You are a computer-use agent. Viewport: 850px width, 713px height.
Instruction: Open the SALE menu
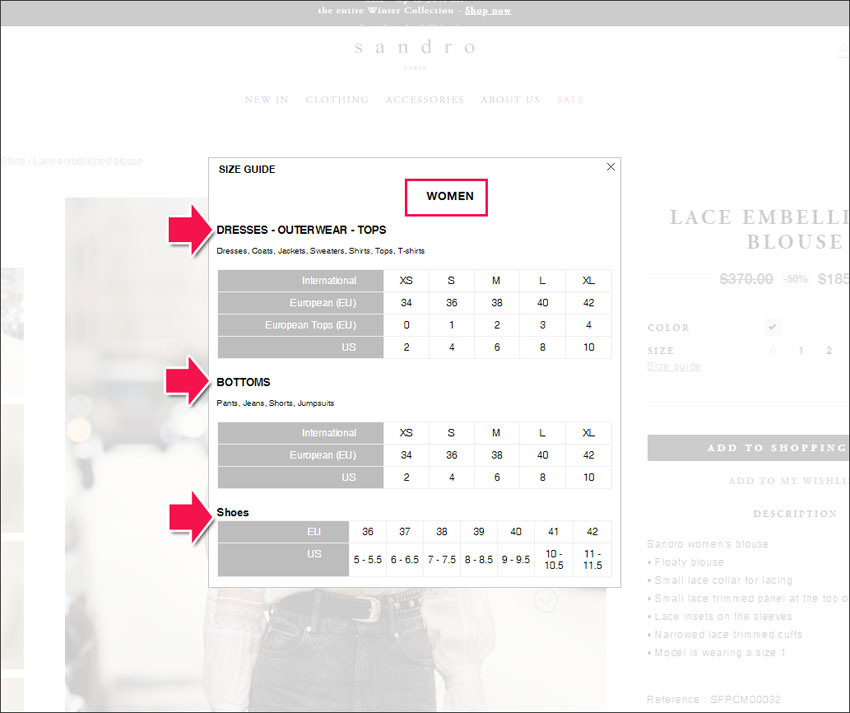coord(570,100)
